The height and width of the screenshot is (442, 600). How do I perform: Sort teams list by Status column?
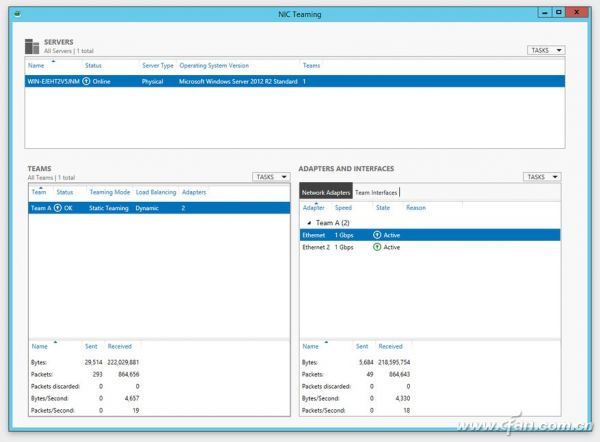point(65,192)
